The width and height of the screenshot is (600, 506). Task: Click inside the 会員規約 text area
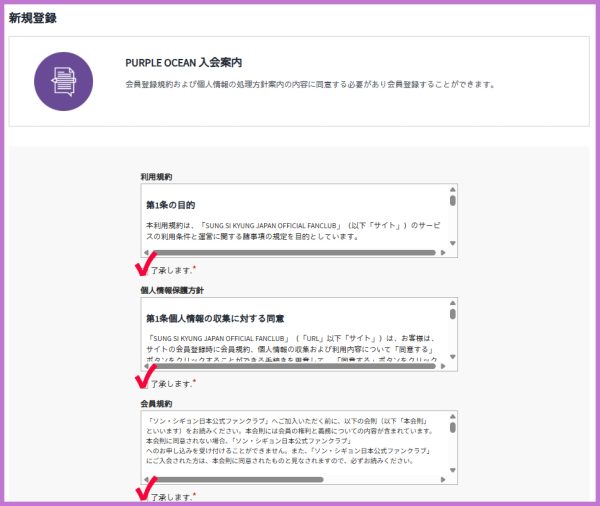290,440
